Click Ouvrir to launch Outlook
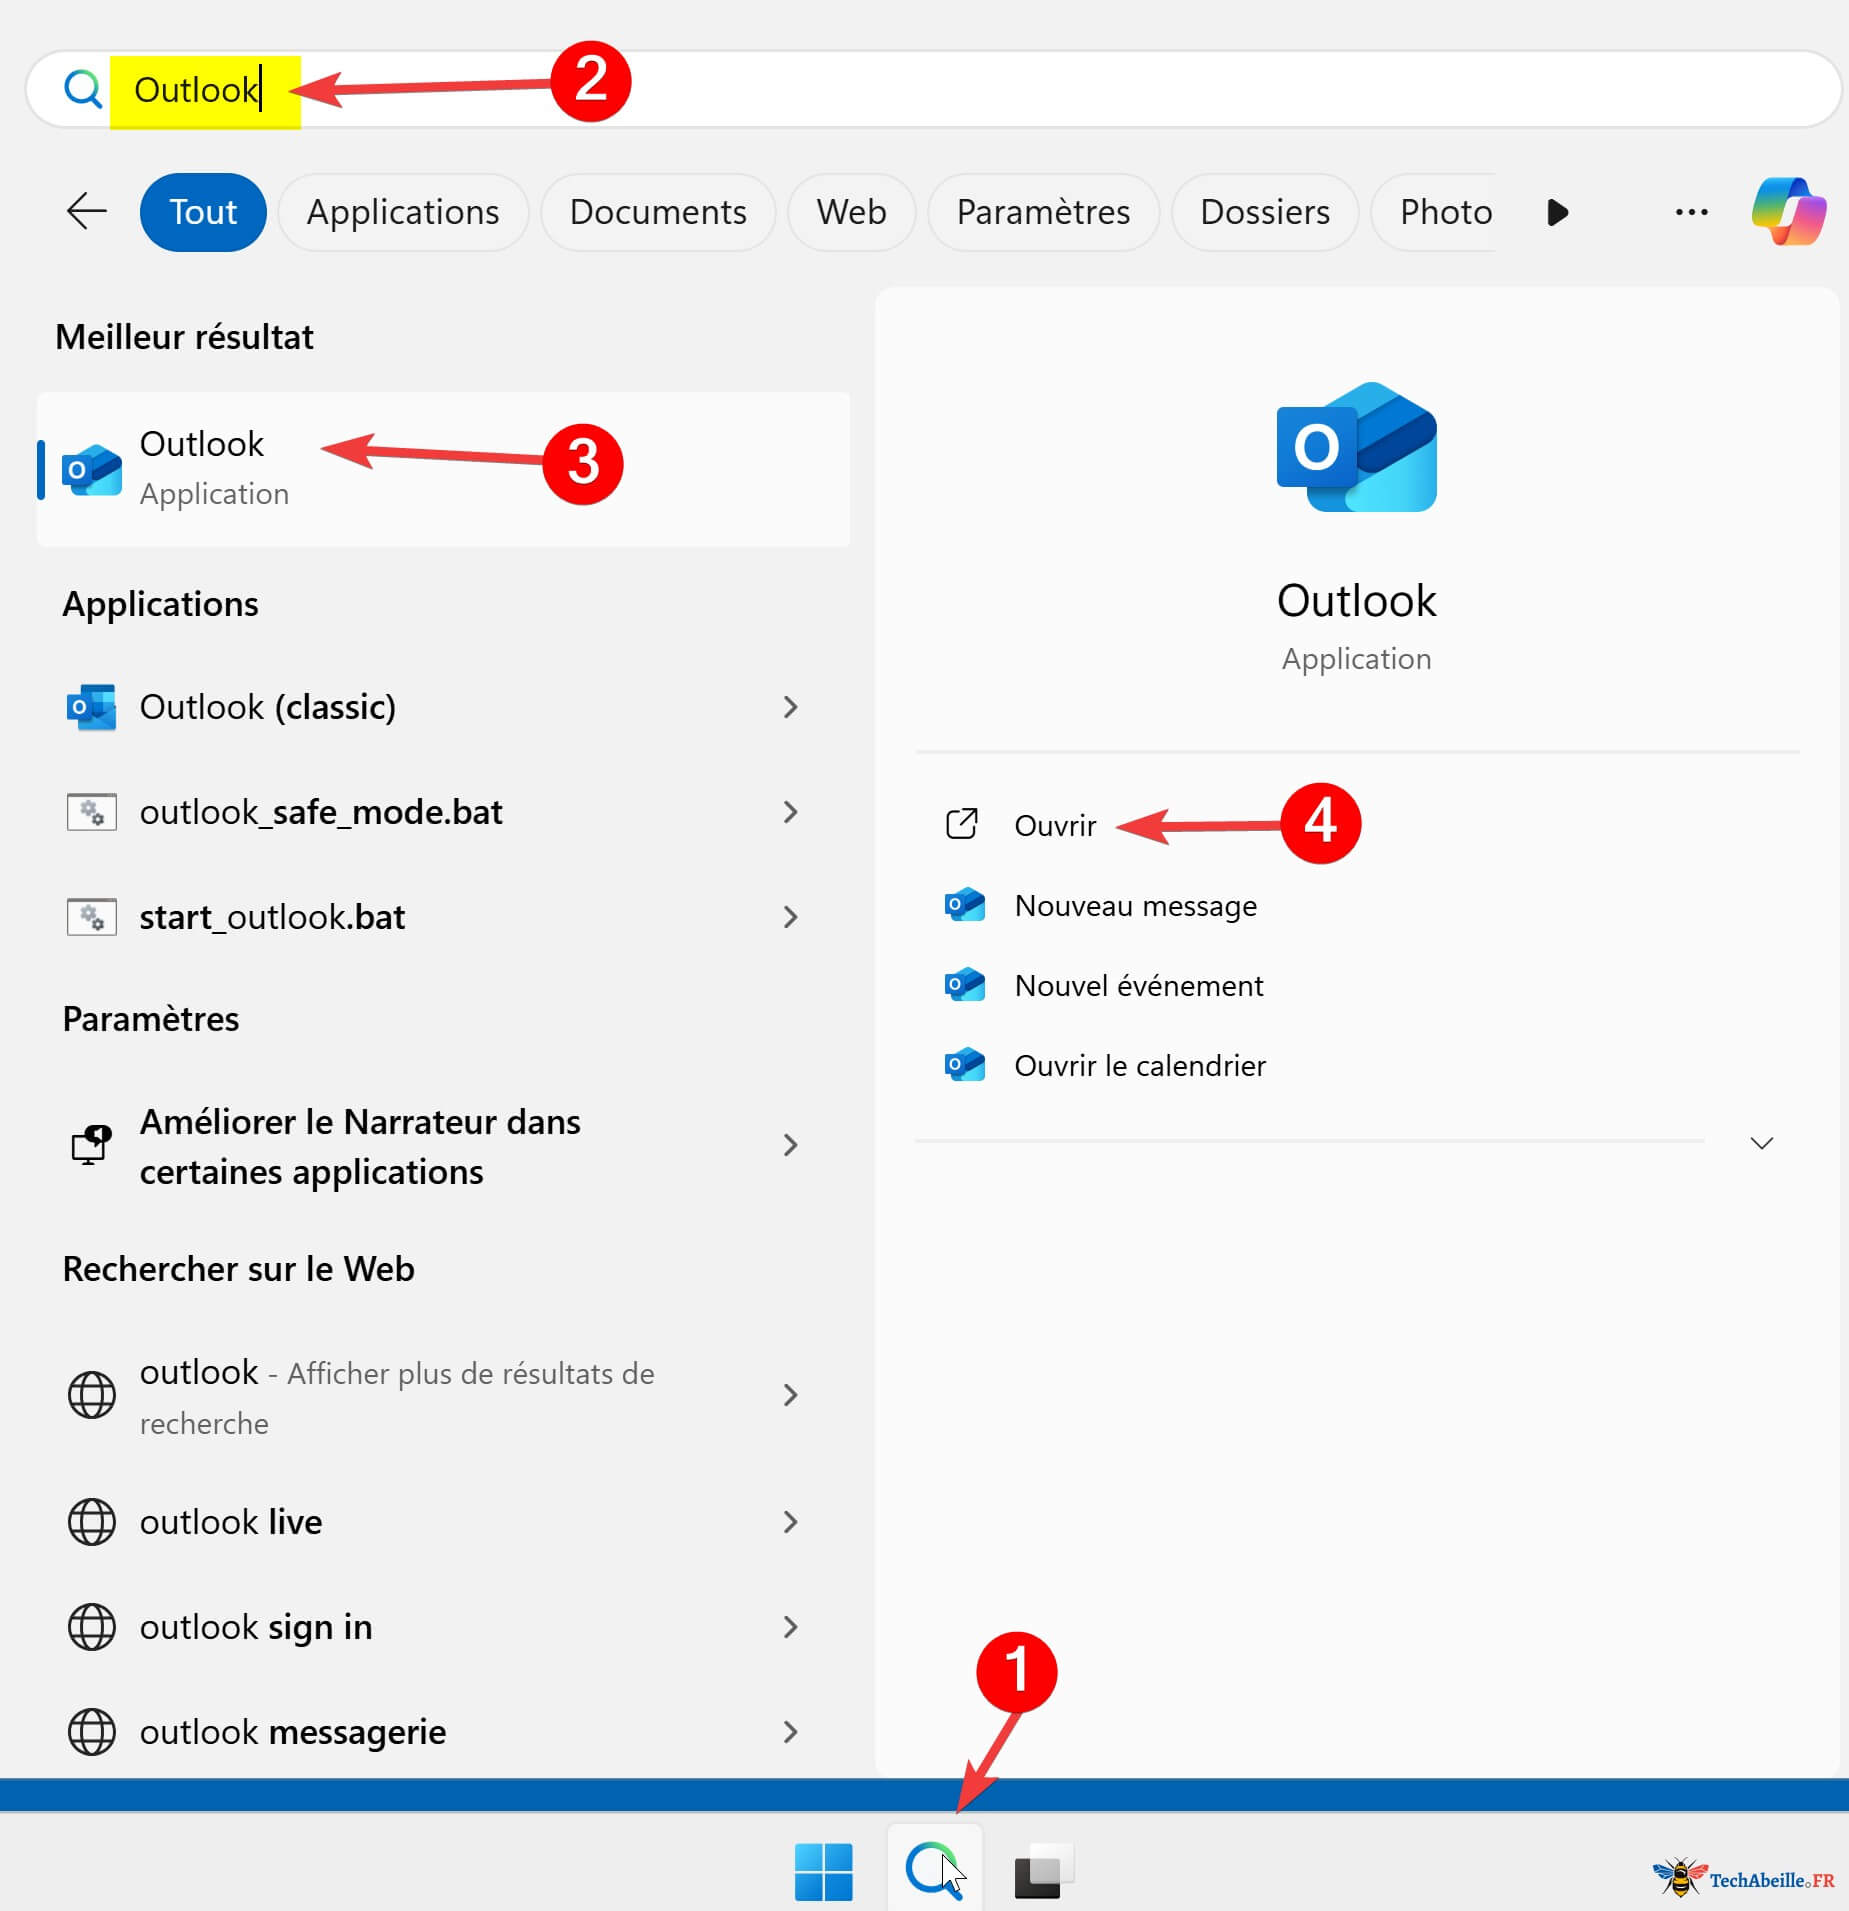The height and width of the screenshot is (1911, 1849). [1055, 825]
